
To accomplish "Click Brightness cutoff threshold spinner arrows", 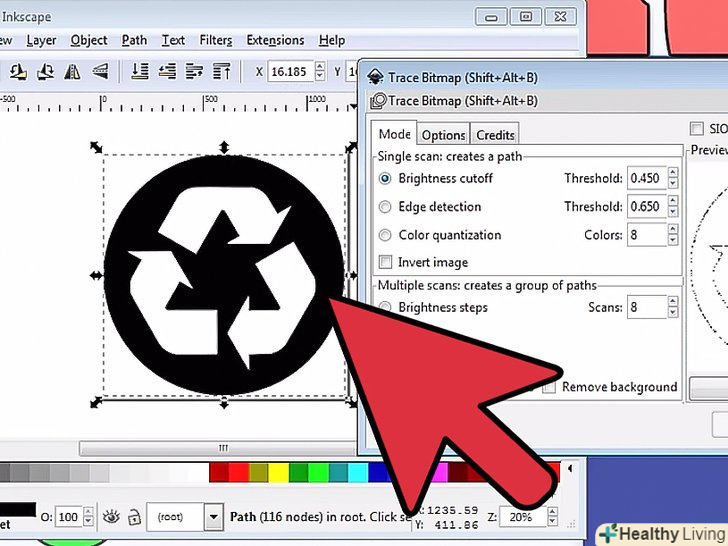I will (674, 179).
